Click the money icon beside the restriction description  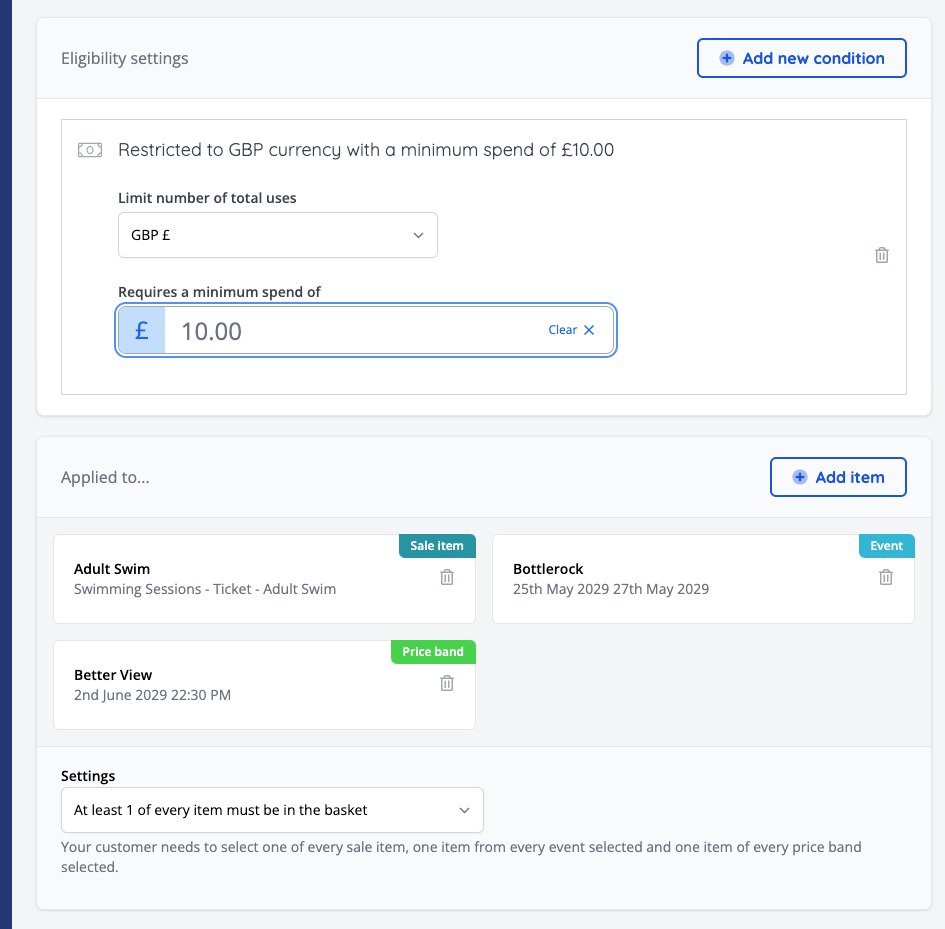click(x=90, y=149)
